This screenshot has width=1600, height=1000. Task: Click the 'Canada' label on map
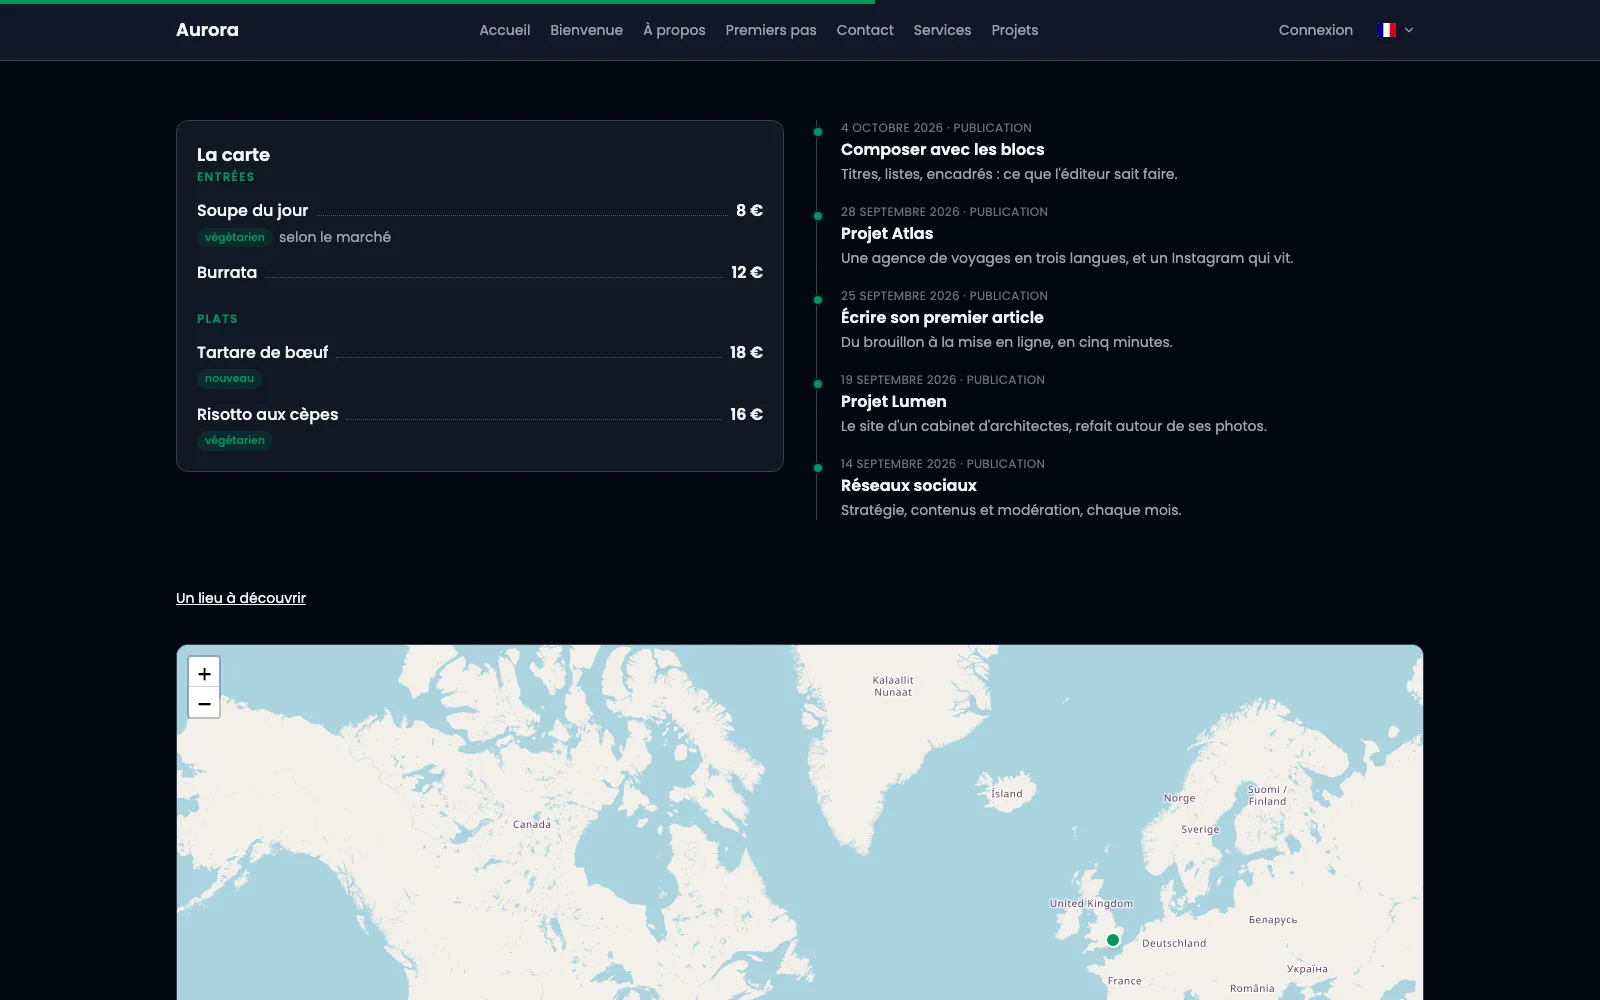(x=532, y=824)
